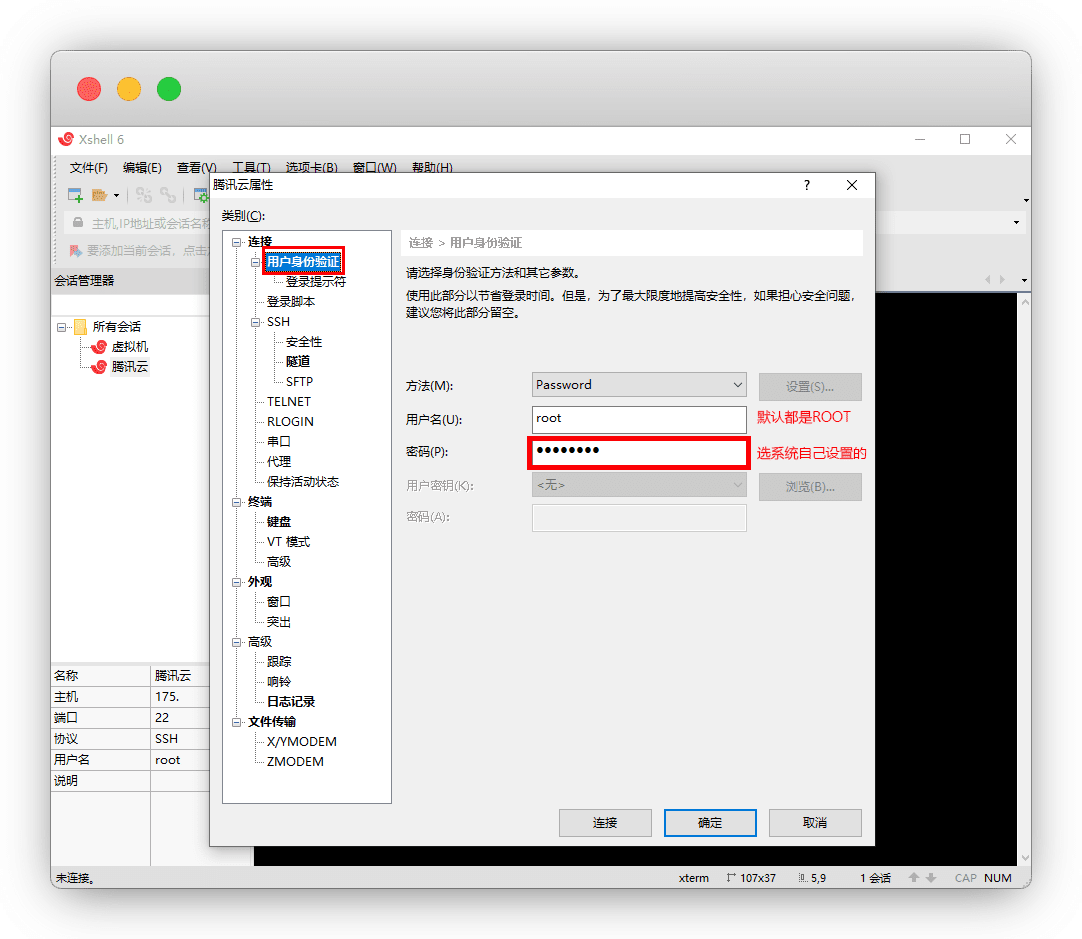Click the 密码(P) password field
This screenshot has height=939, width=1082.
(x=639, y=452)
